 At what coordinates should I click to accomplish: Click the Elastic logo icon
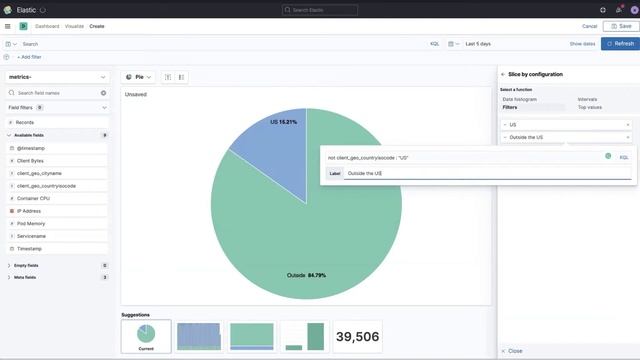click(7, 10)
